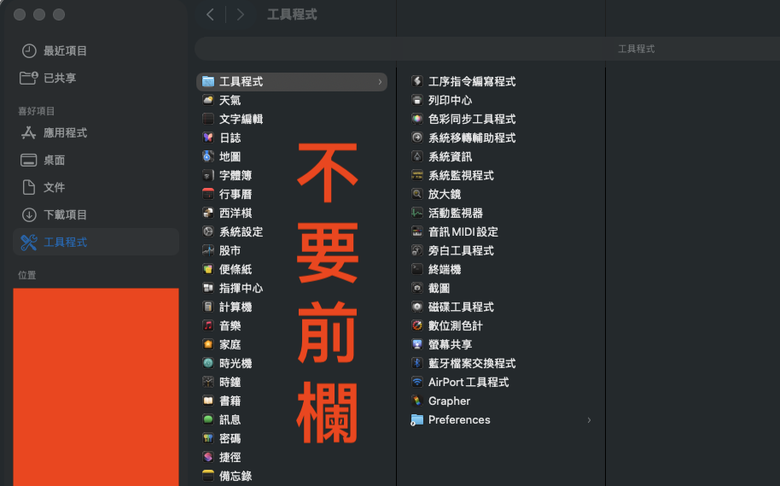Select the 系統設定 app icon

pyautogui.click(x=208, y=232)
